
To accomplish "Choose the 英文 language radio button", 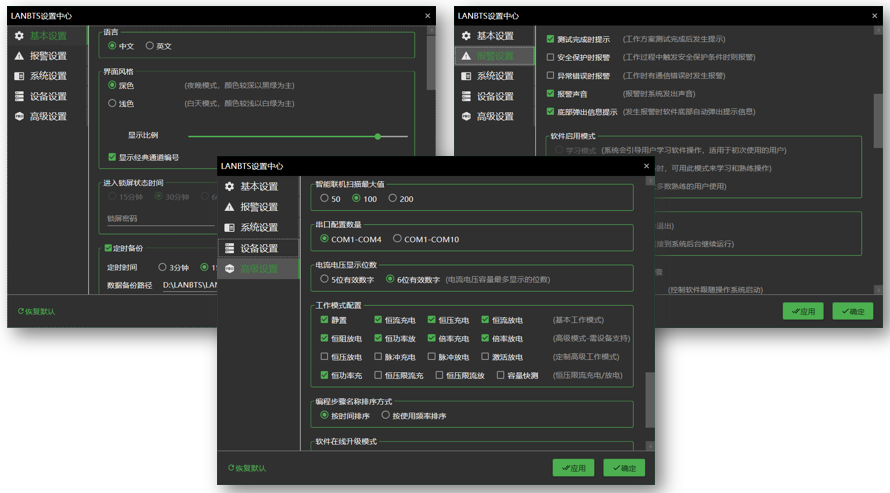I will tap(150, 46).
